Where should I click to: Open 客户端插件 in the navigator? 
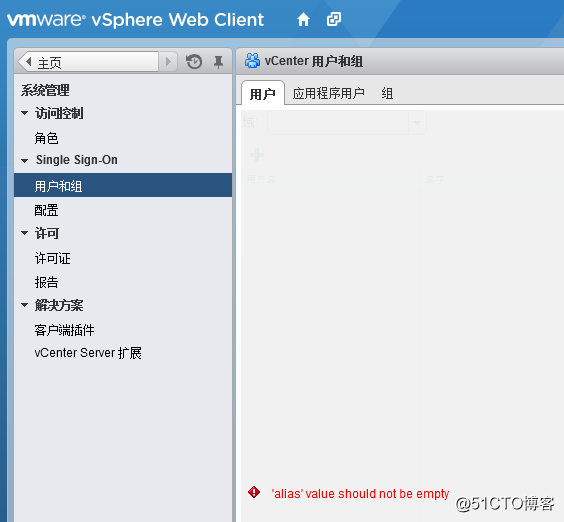pyautogui.click(x=64, y=330)
